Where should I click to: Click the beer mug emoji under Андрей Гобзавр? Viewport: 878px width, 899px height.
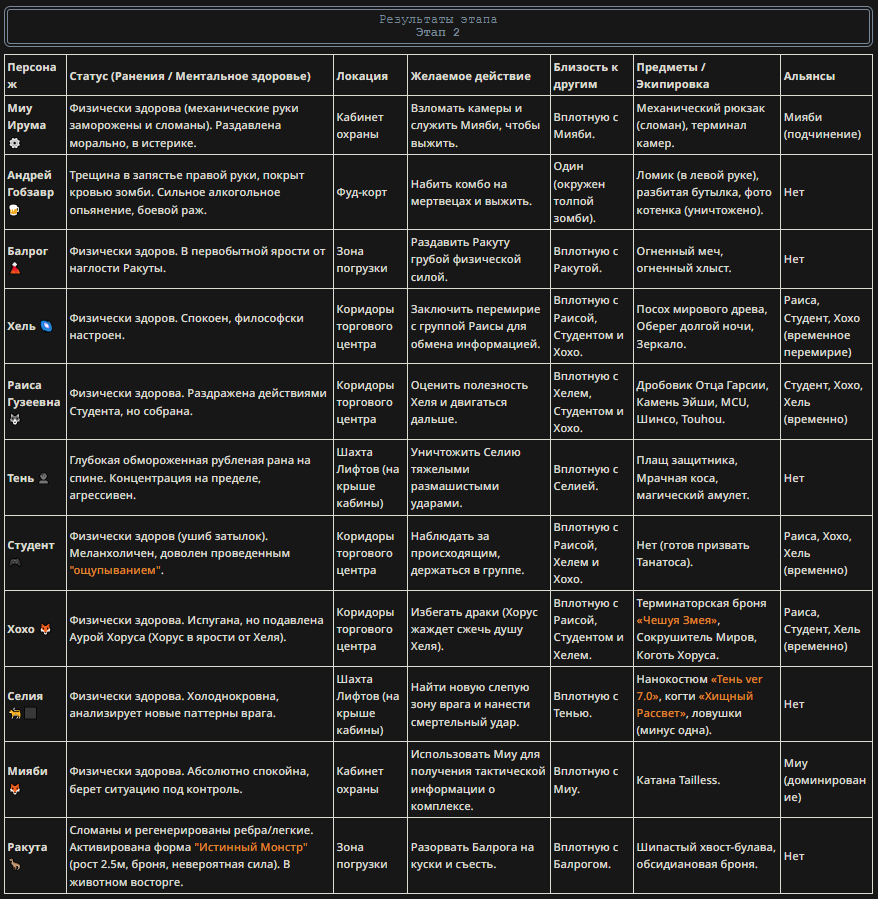click(x=14, y=210)
